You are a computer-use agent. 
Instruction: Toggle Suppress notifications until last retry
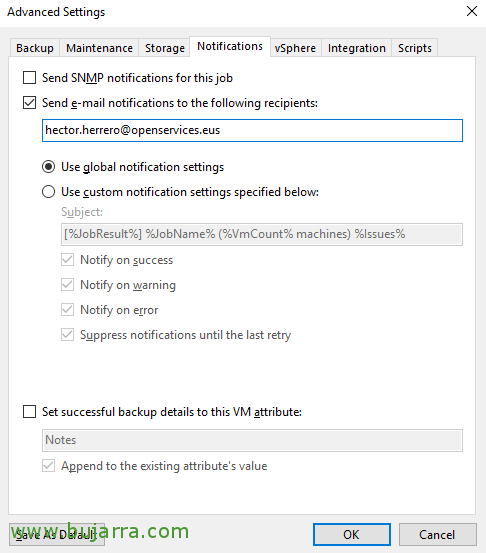[67, 335]
